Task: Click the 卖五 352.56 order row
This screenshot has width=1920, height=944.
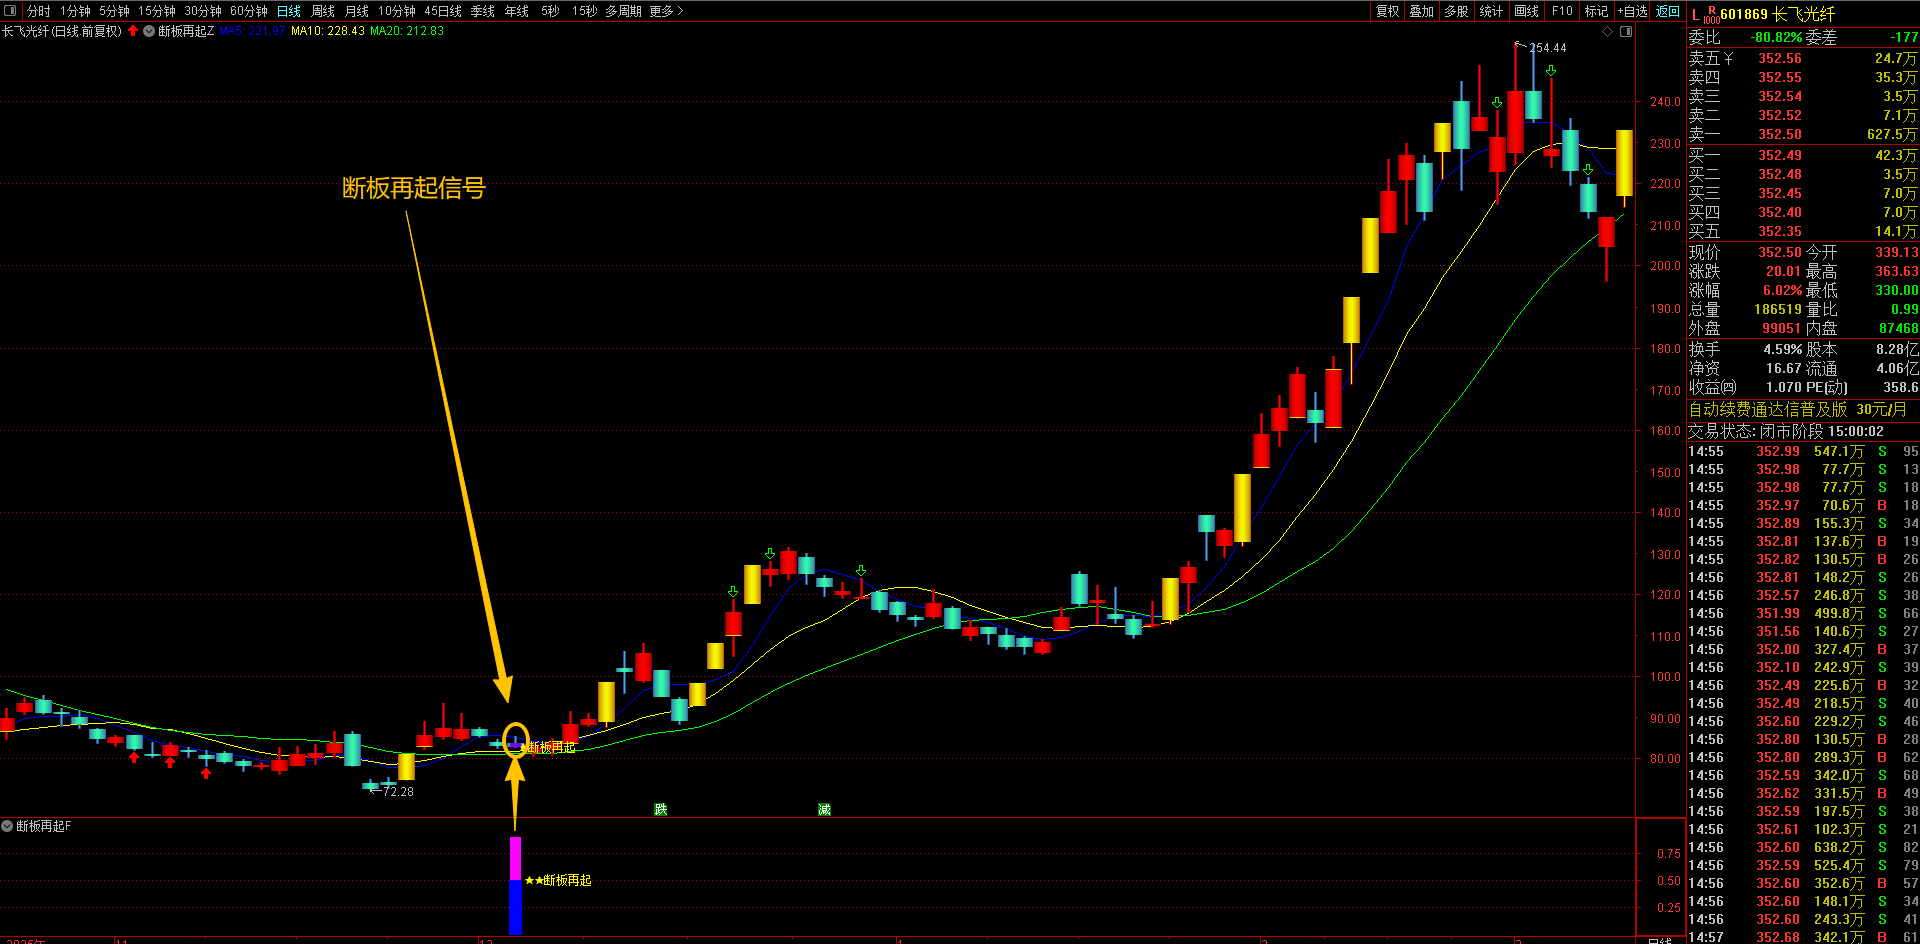Action: click(x=1803, y=58)
